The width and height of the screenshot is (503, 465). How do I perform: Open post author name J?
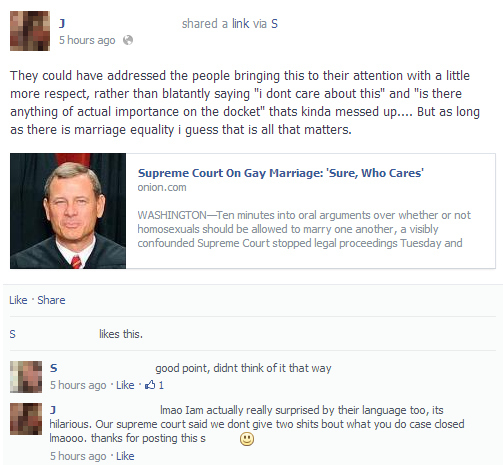click(x=62, y=24)
